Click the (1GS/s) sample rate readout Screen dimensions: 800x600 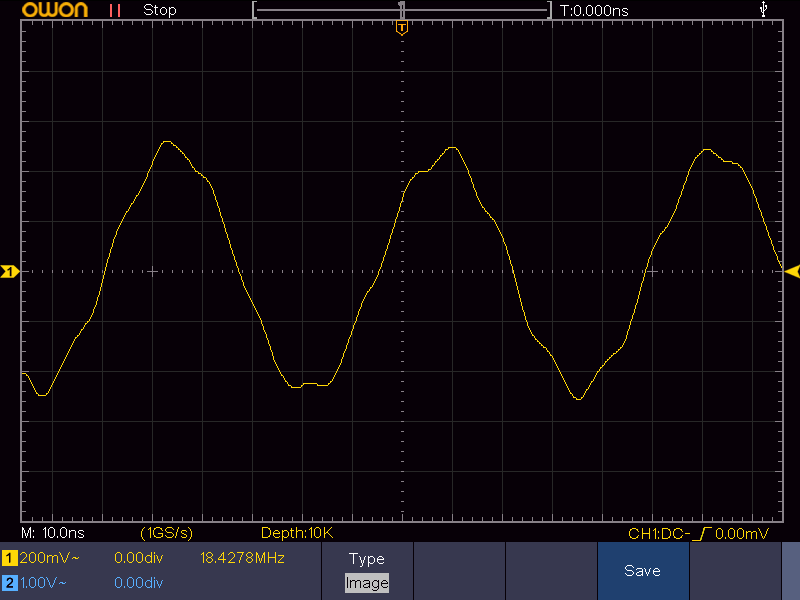click(166, 533)
